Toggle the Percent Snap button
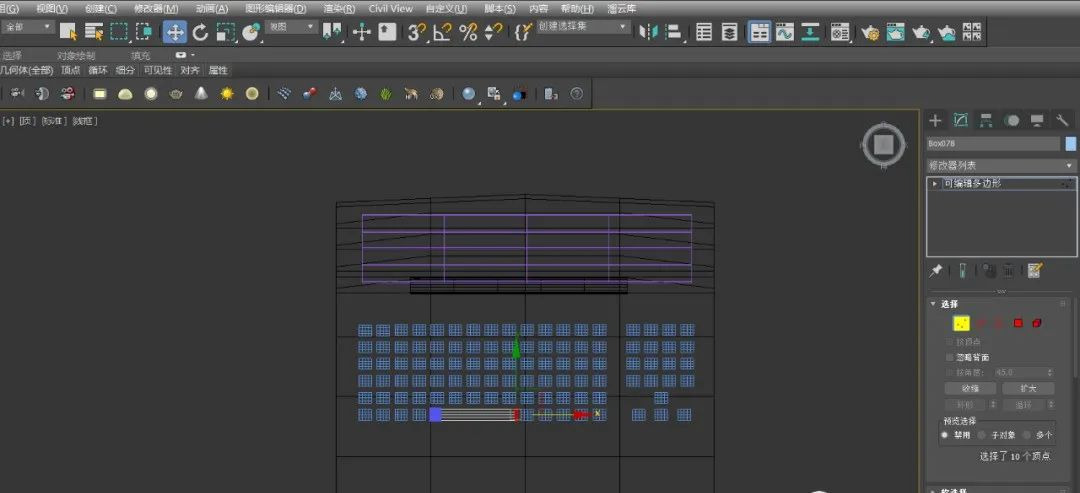Screen dimensions: 1080x493 [x=468, y=32]
